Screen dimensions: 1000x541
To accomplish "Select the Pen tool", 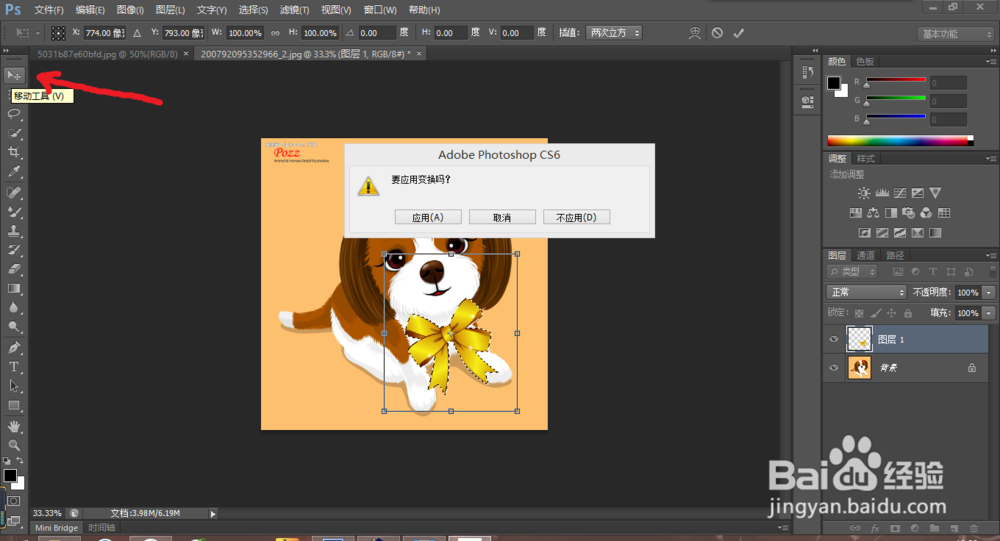I will [x=14, y=348].
